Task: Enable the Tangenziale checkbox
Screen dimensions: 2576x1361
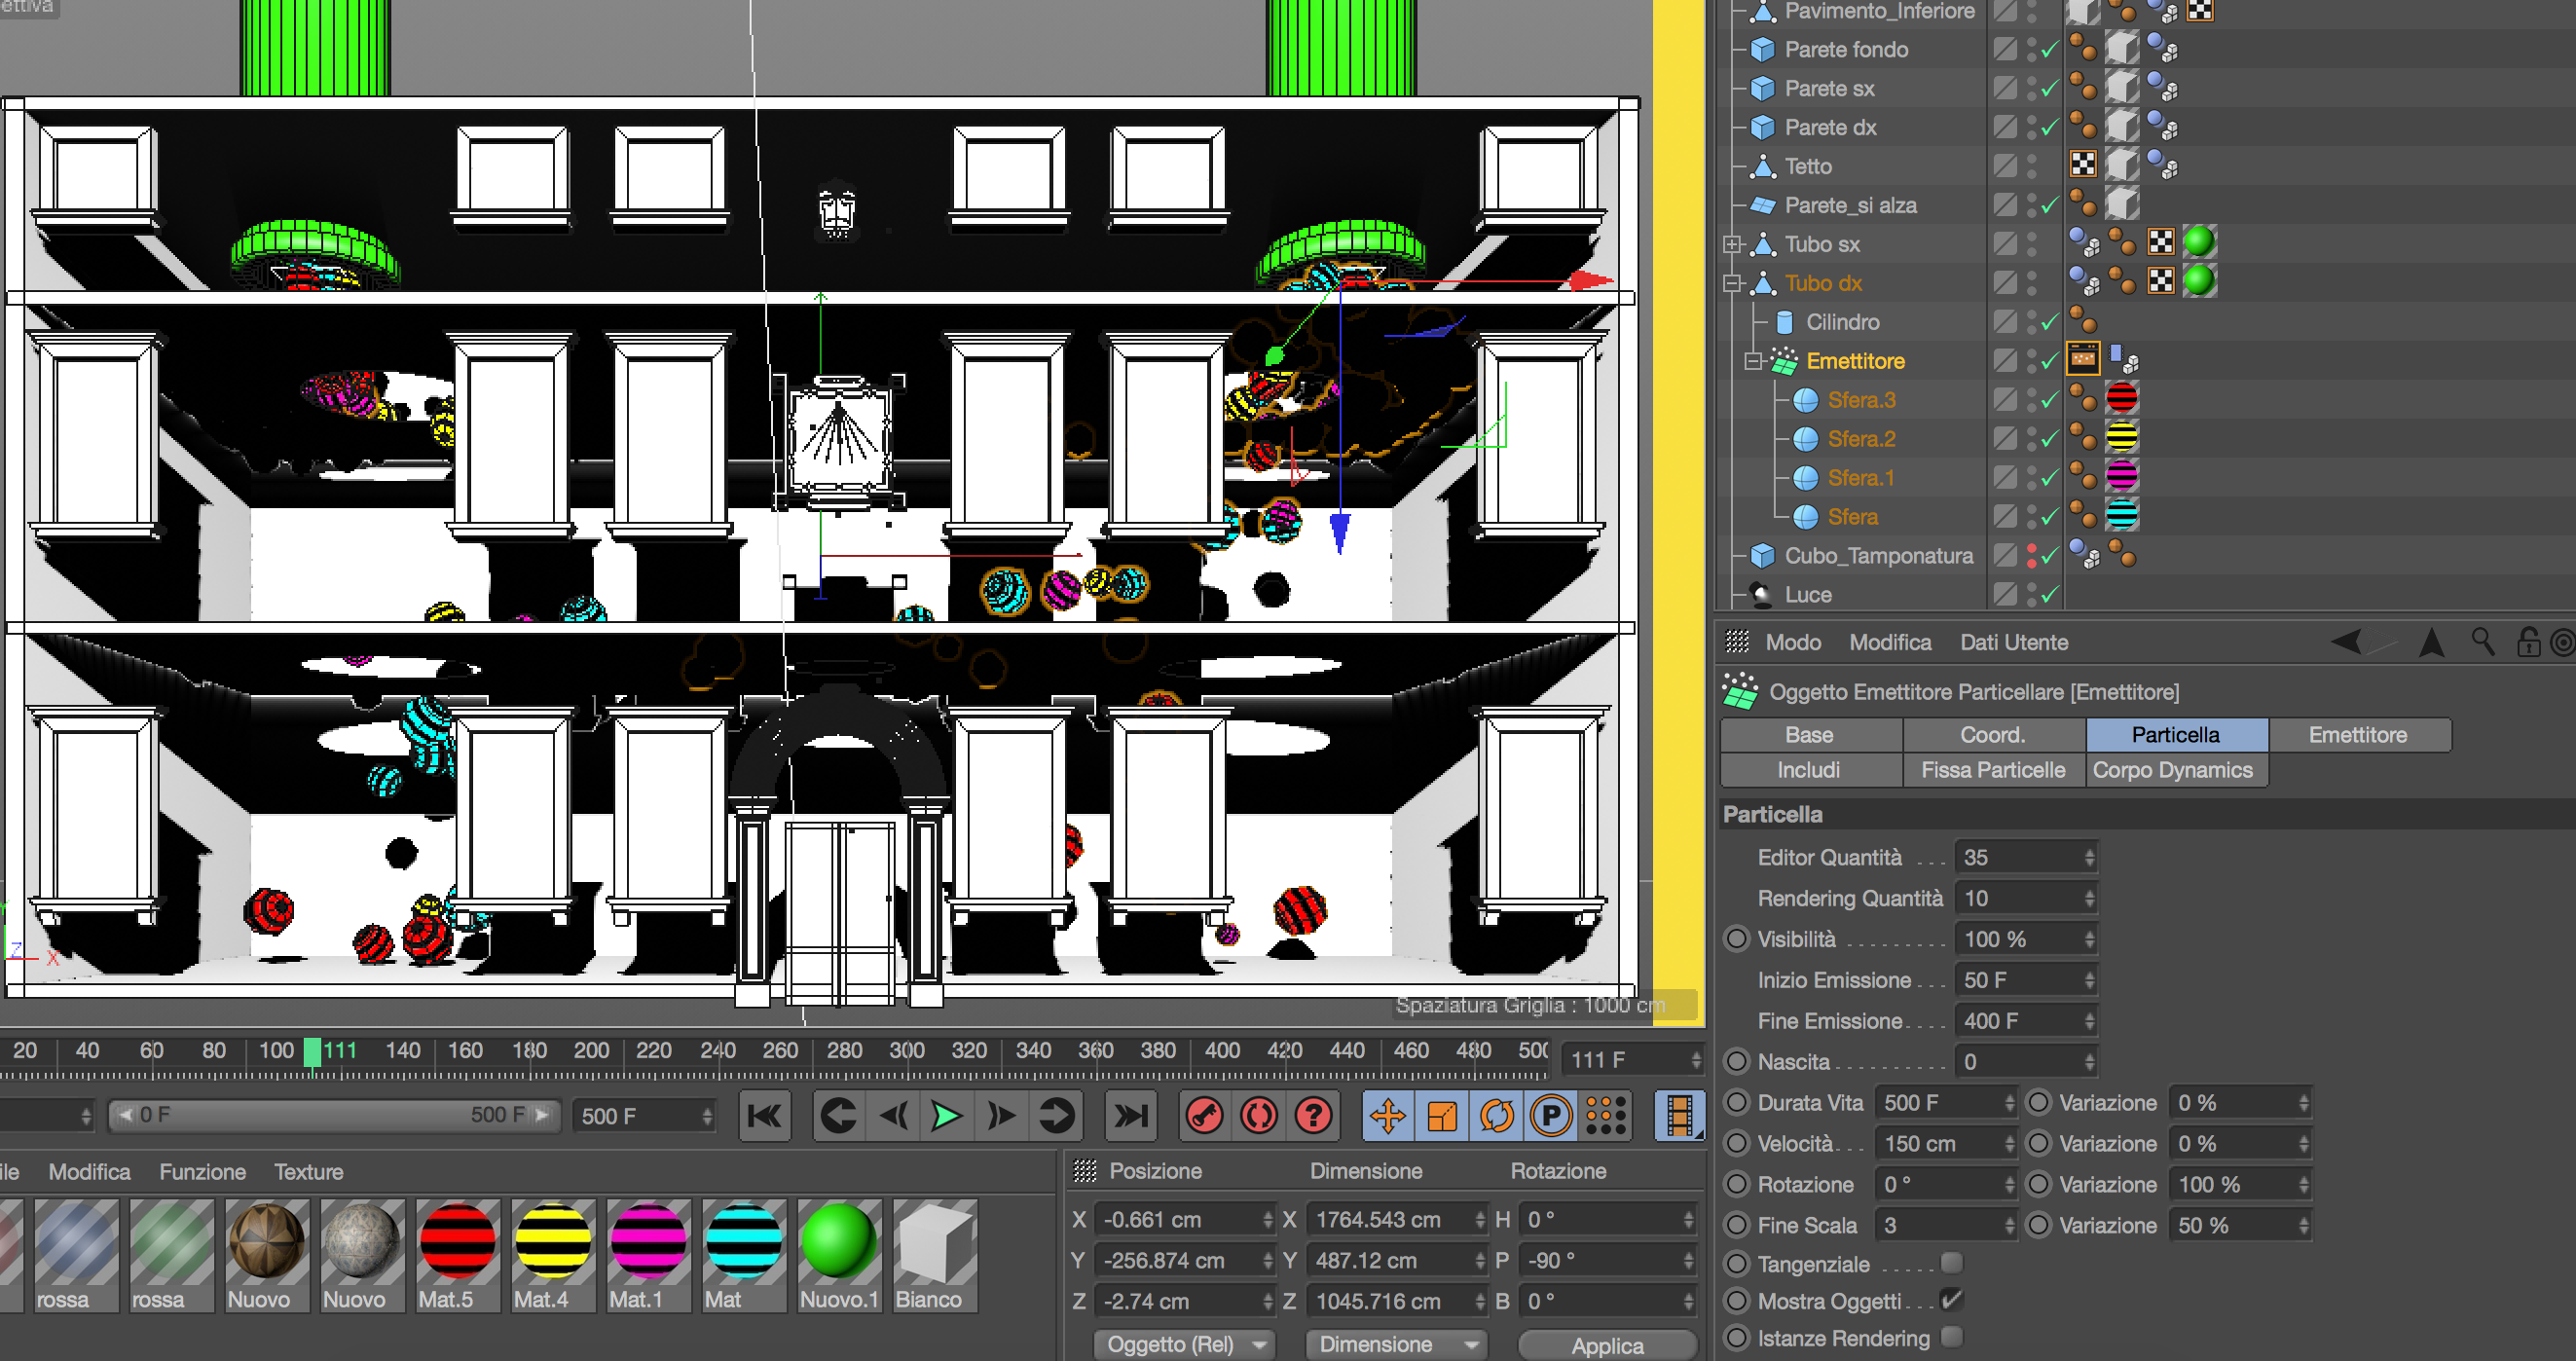Action: point(1950,1263)
